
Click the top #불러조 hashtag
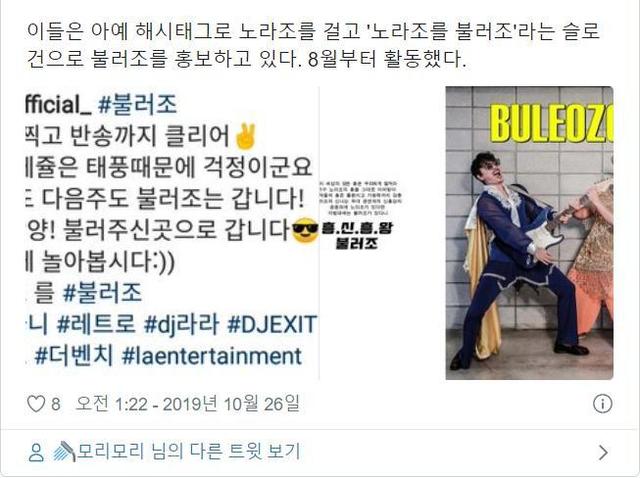tap(138, 104)
